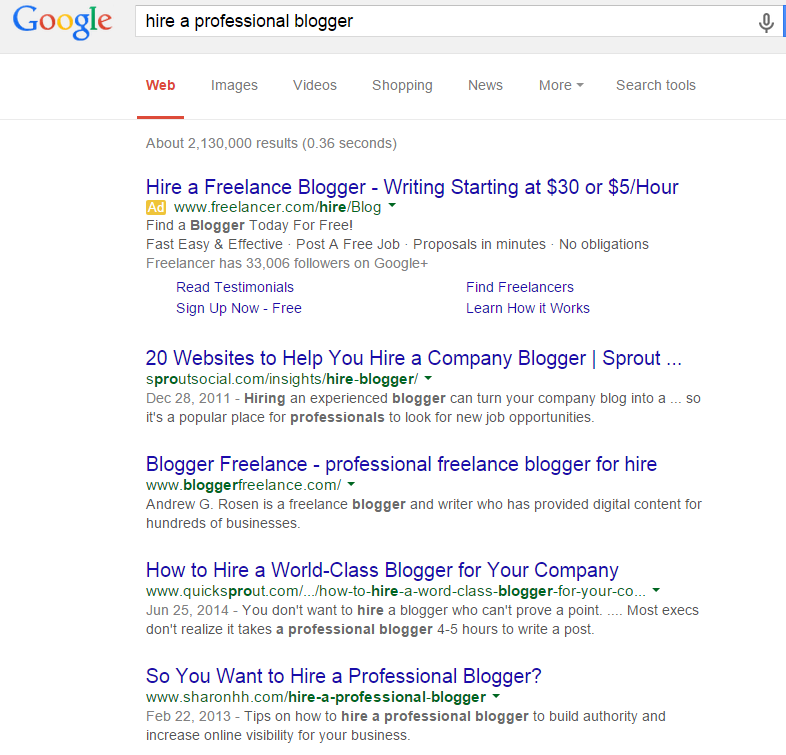This screenshot has height=755, width=786.
Task: Expand arrow next to sharonhh.com URL
Action: coord(497,697)
